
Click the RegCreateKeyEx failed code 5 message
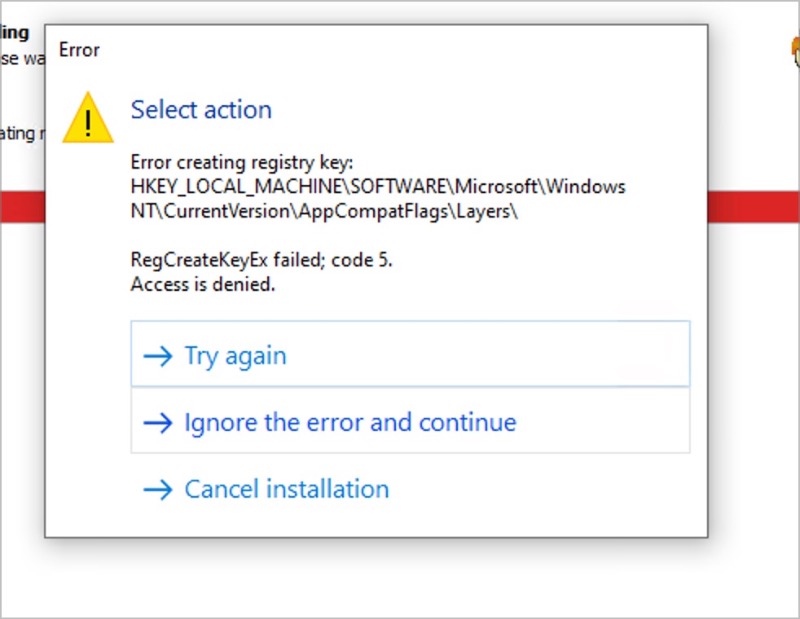(x=261, y=260)
